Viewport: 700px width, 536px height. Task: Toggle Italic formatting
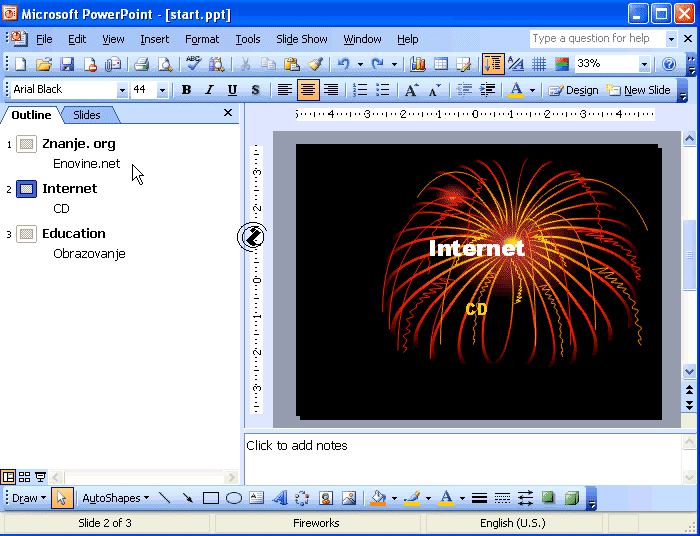click(209, 90)
